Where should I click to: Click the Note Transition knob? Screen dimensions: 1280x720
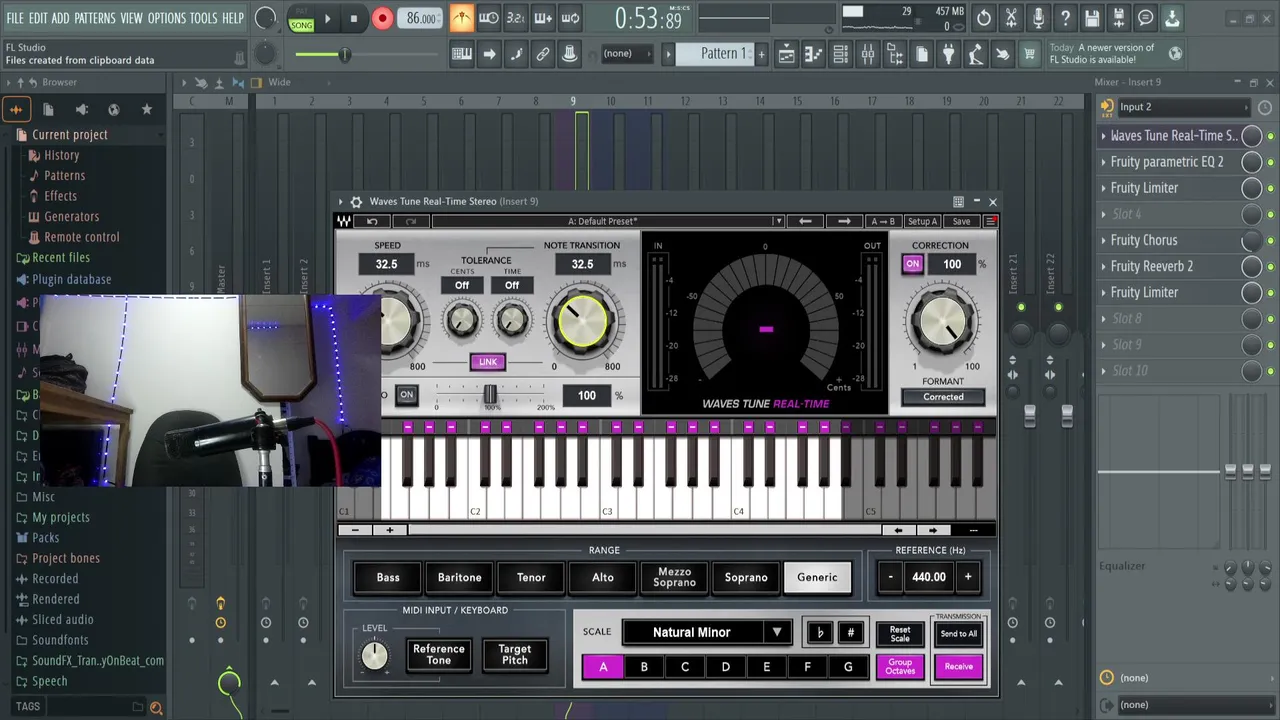[583, 321]
